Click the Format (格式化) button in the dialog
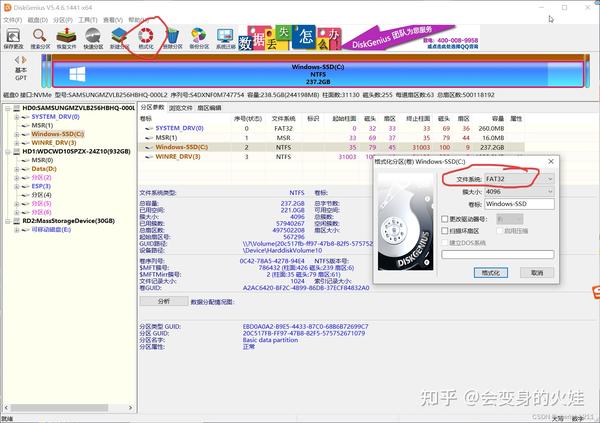This screenshot has height=423, width=600. [491, 273]
